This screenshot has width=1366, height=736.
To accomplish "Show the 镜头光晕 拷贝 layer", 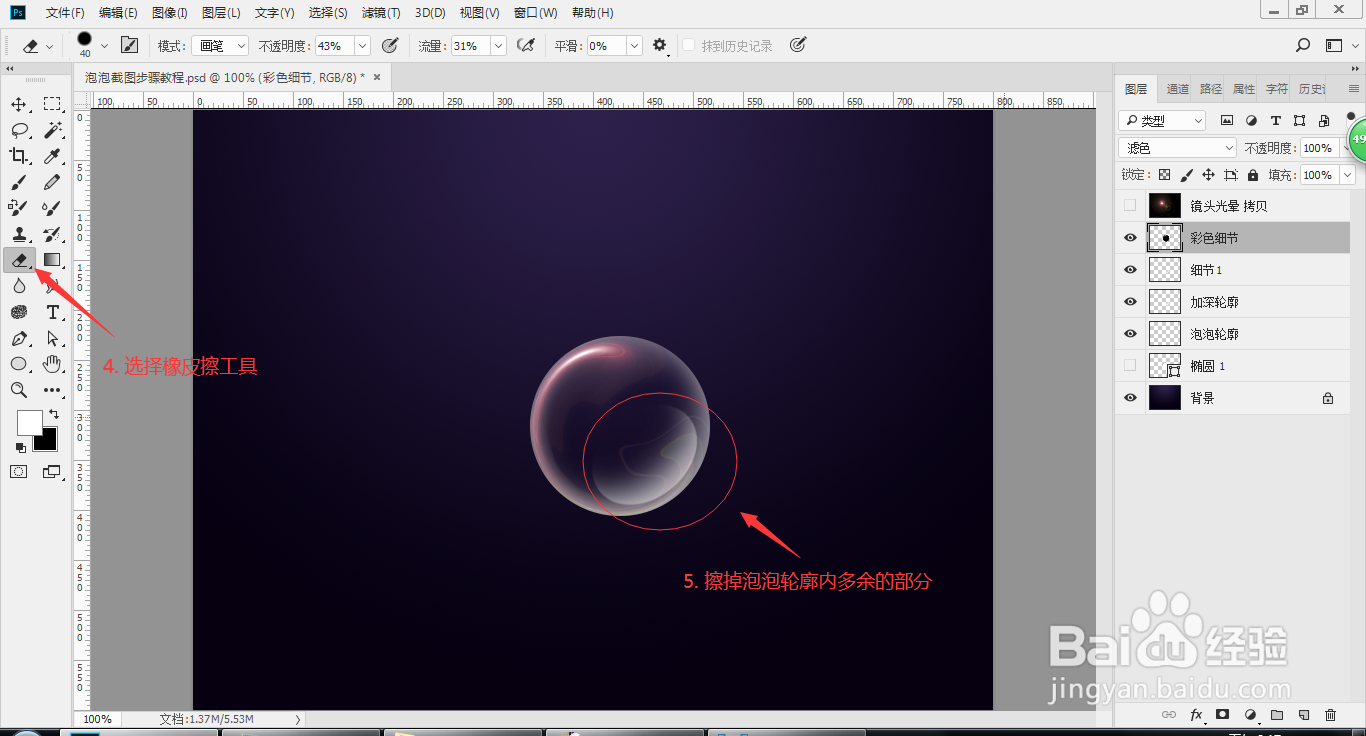I will pyautogui.click(x=1130, y=206).
